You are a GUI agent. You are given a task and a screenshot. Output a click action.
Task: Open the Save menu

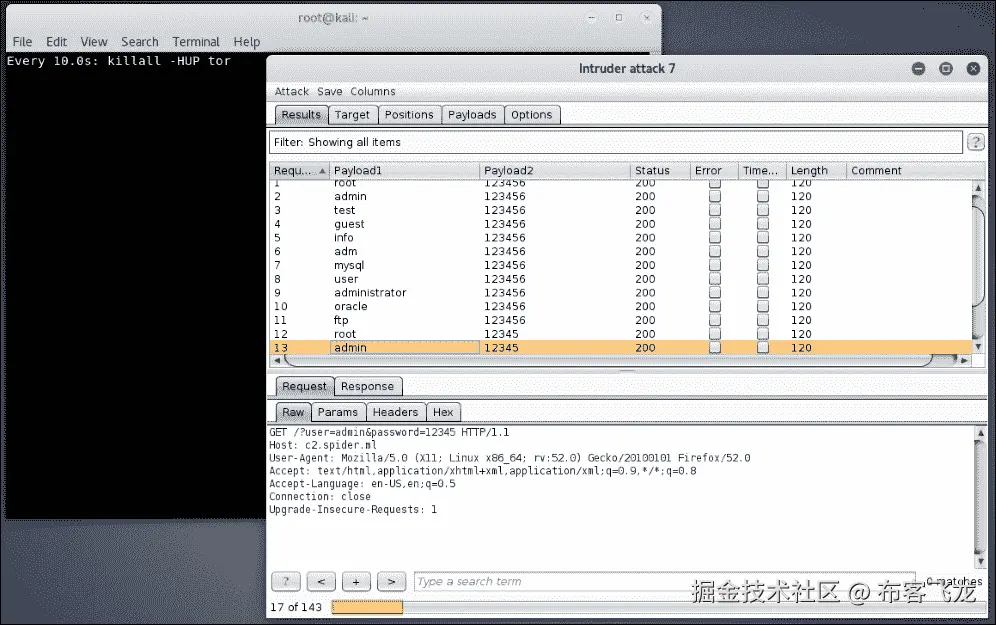tap(330, 91)
